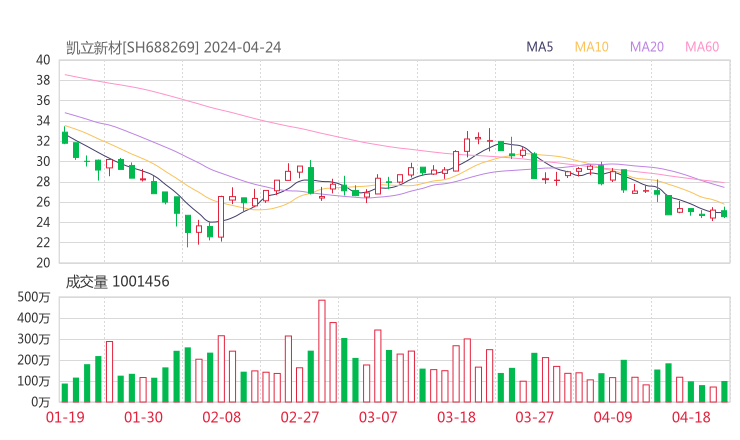
Task: Click the 30 price level label
Action: tap(43, 162)
